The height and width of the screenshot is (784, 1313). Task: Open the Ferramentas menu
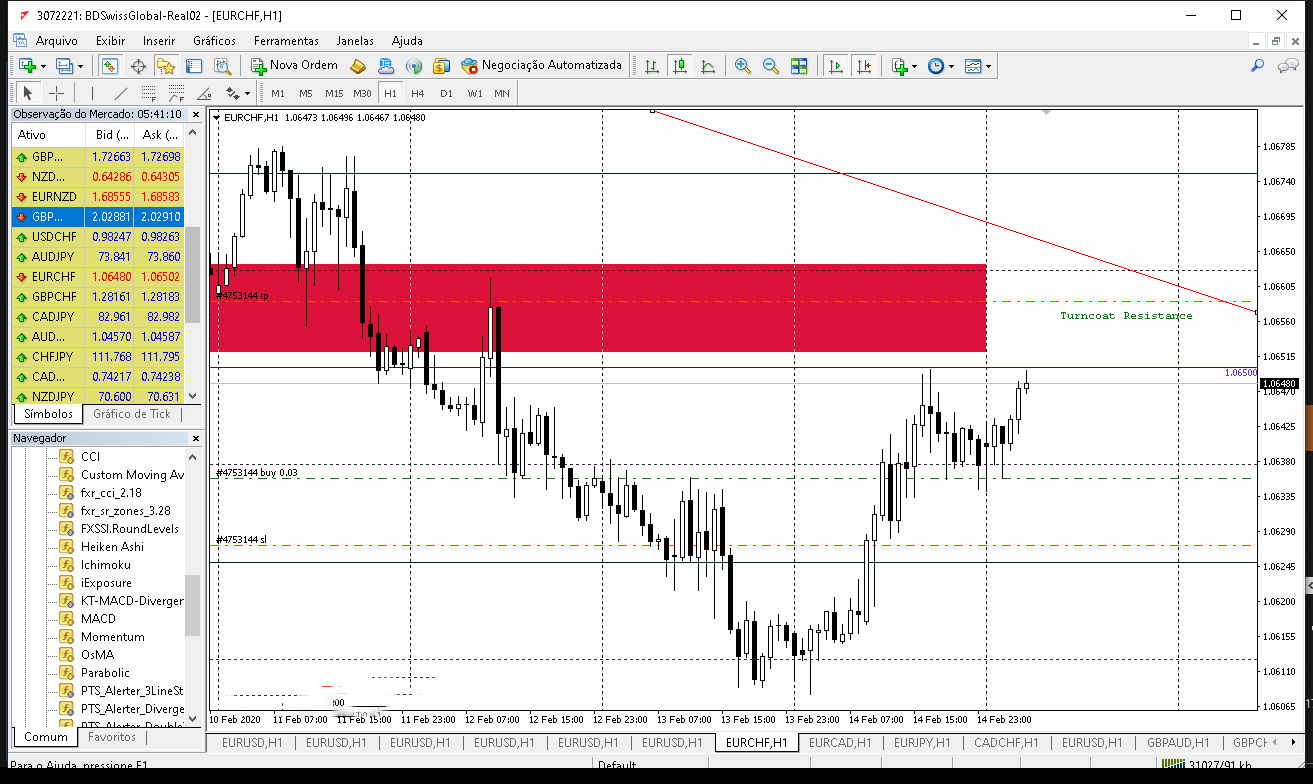coord(286,41)
